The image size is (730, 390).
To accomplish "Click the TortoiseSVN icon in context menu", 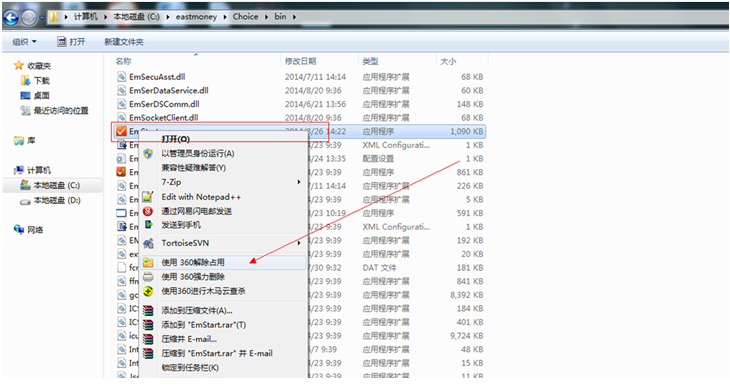I will coord(148,243).
